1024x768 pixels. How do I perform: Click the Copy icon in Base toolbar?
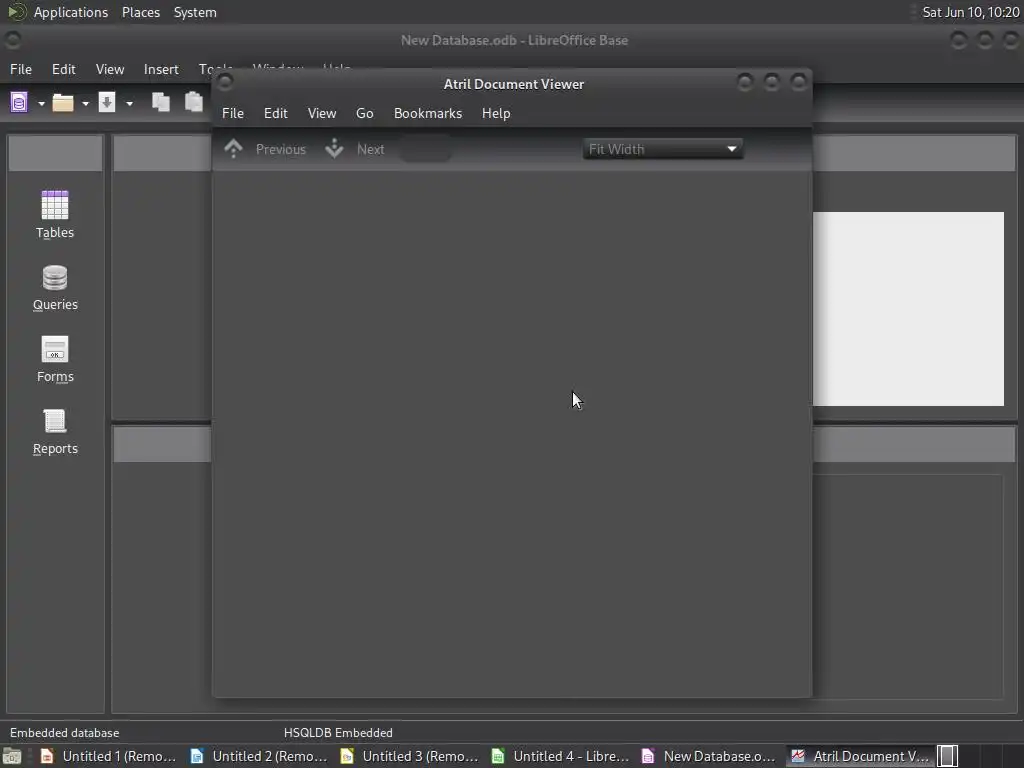(x=161, y=102)
